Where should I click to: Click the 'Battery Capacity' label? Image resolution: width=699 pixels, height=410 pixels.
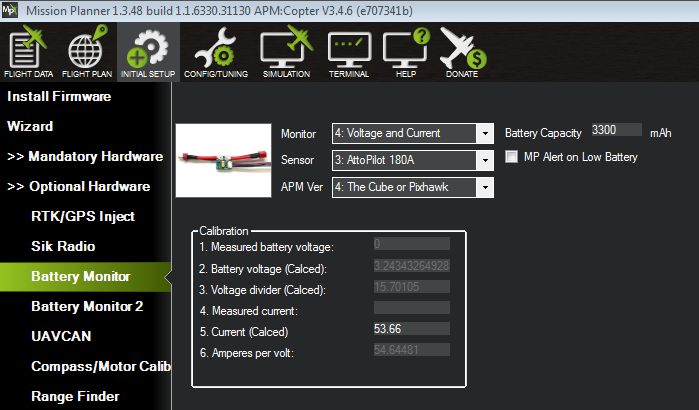pyautogui.click(x=543, y=133)
